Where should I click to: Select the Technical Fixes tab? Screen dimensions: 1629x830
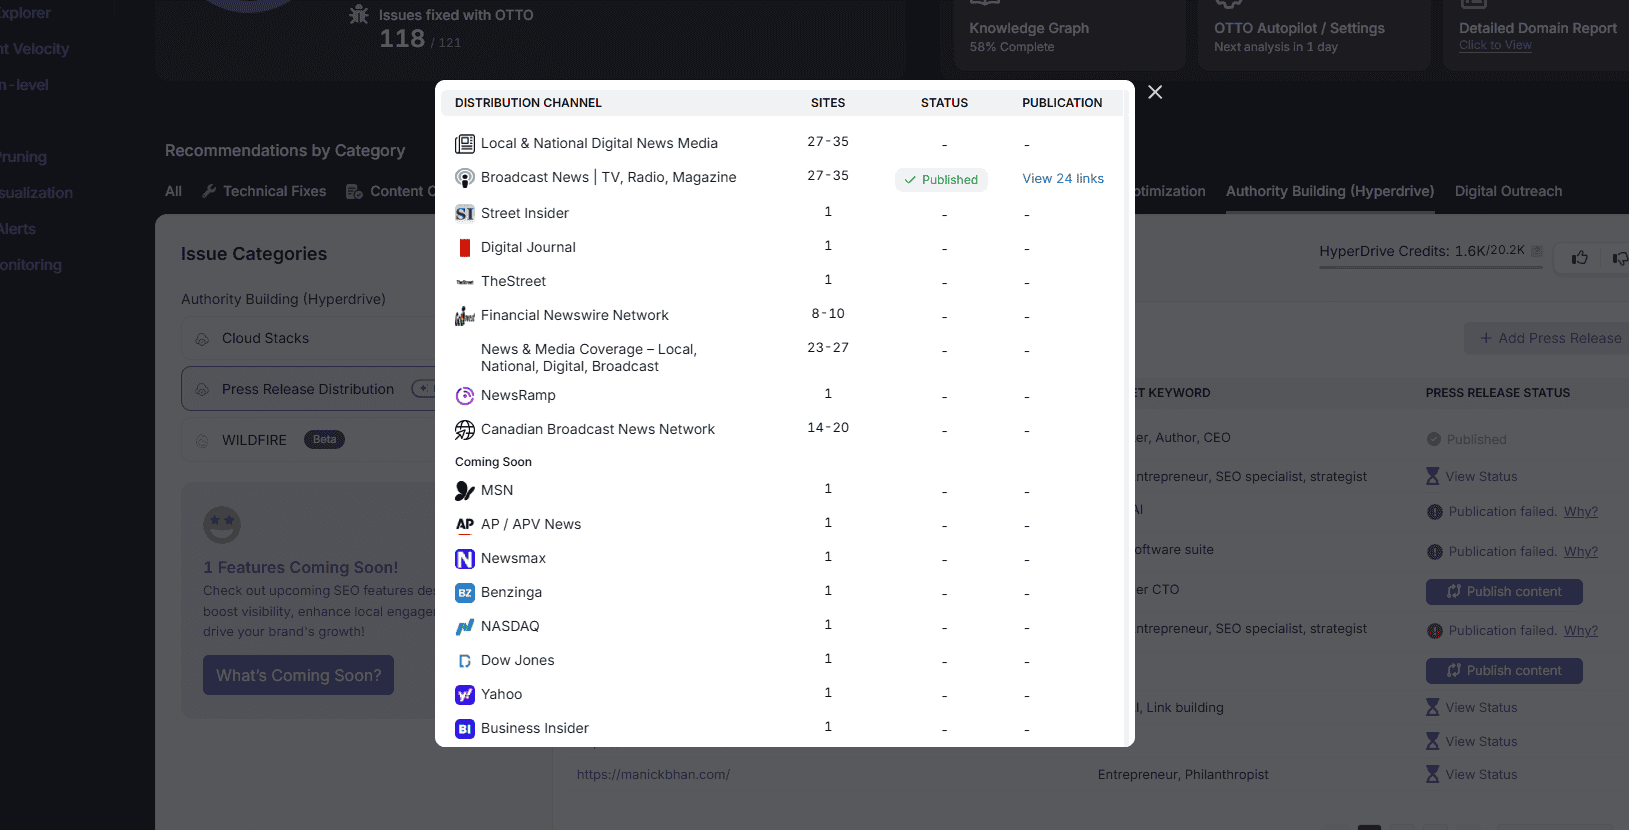(265, 191)
